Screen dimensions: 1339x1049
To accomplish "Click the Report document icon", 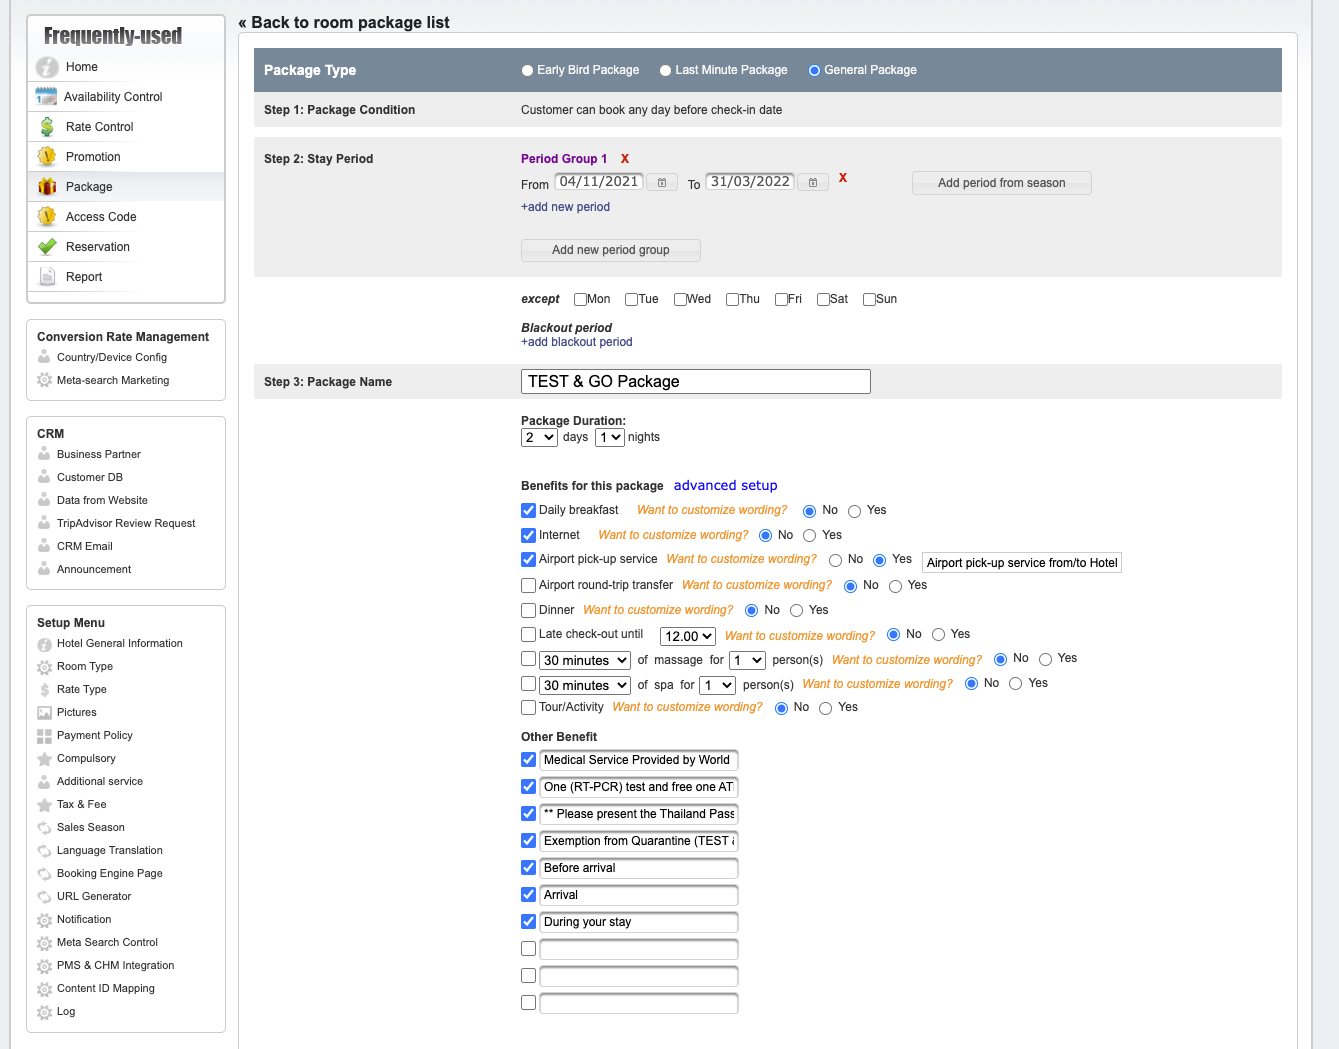I will click(x=47, y=277).
